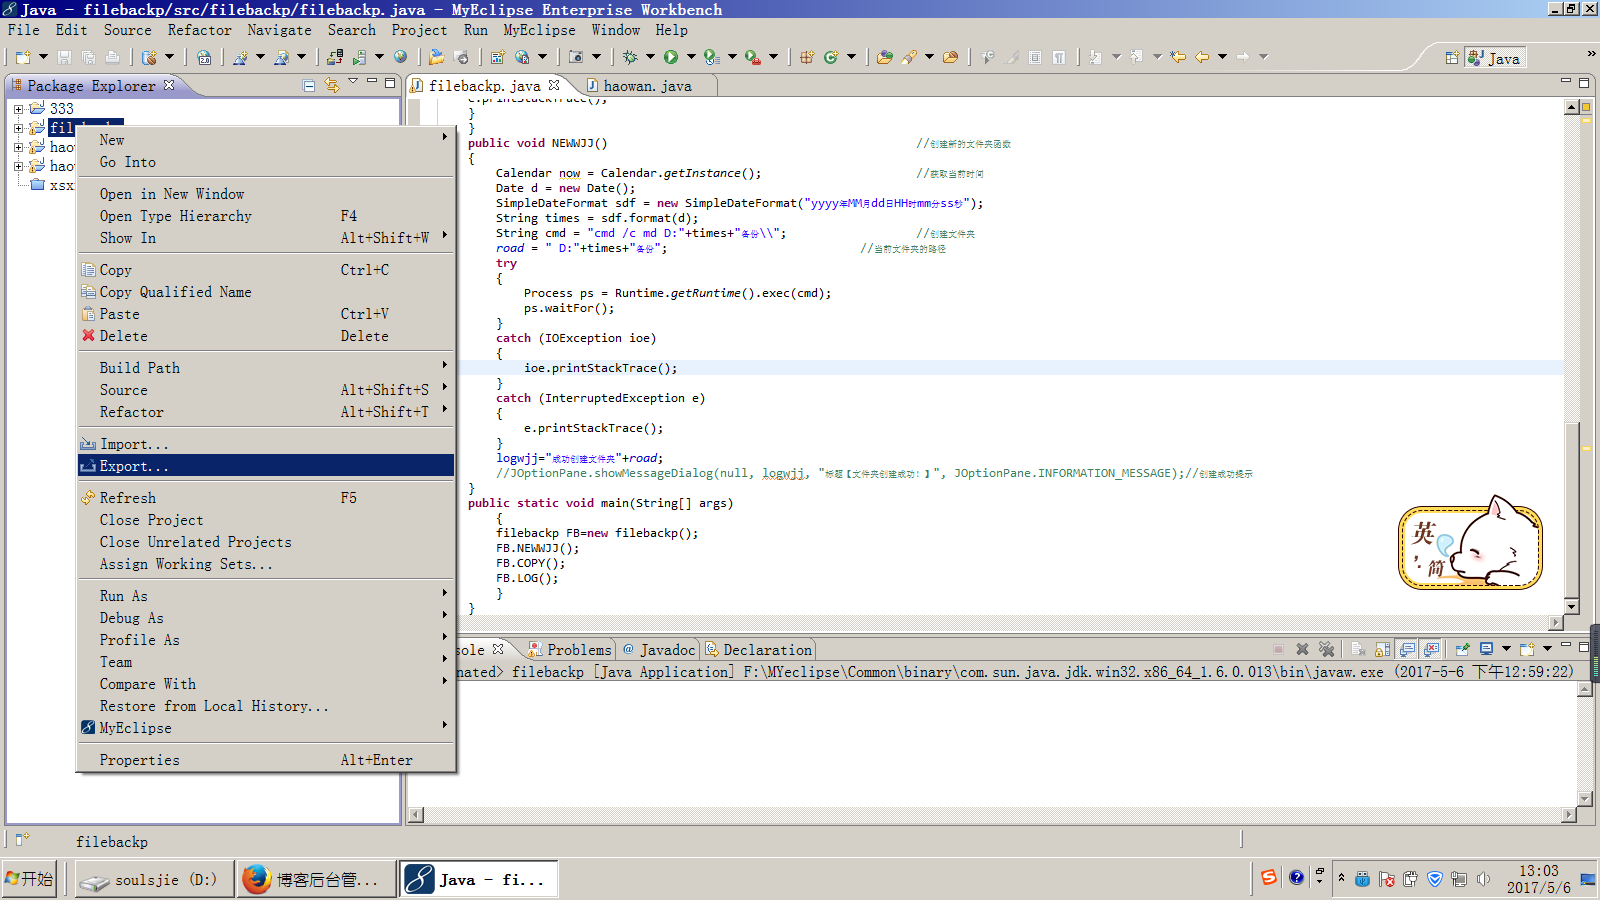The width and height of the screenshot is (1600, 900).
Task: Click the Open Console icon
Action: click(x=1527, y=649)
